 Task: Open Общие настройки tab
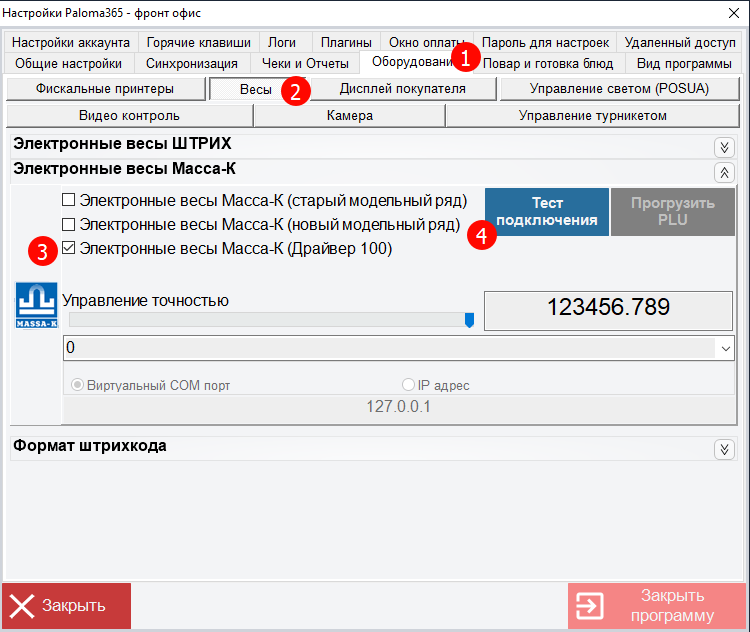(68, 63)
